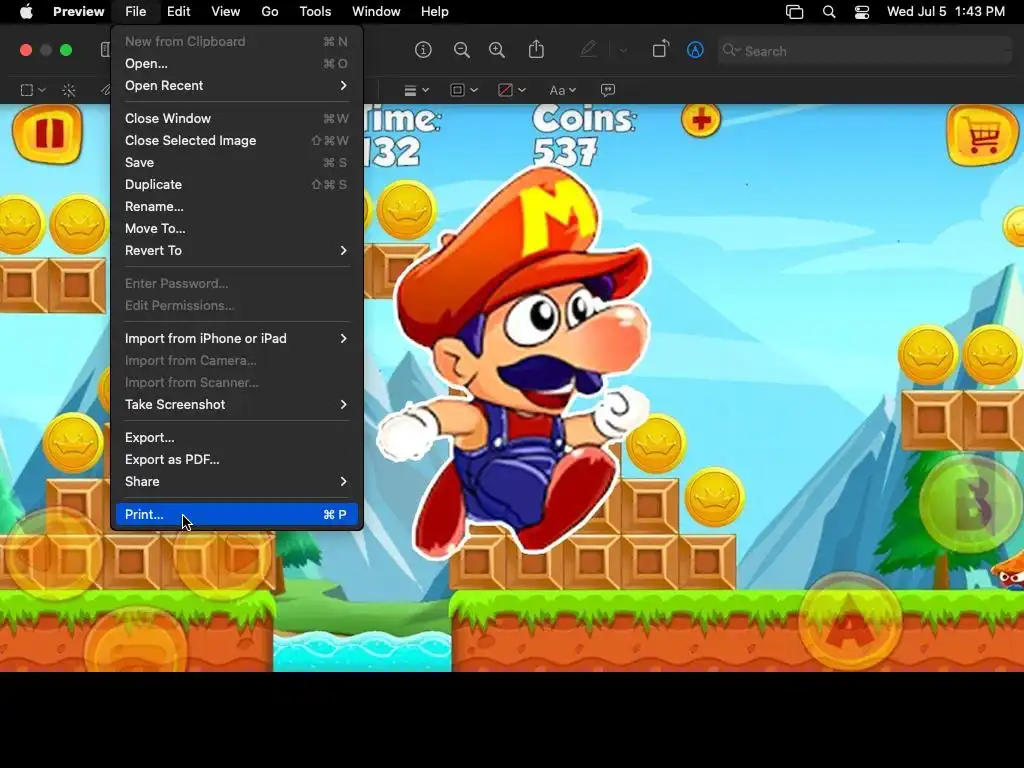Toggle the Markup toolbar icon
The image size is (1024, 768).
[x=696, y=50]
